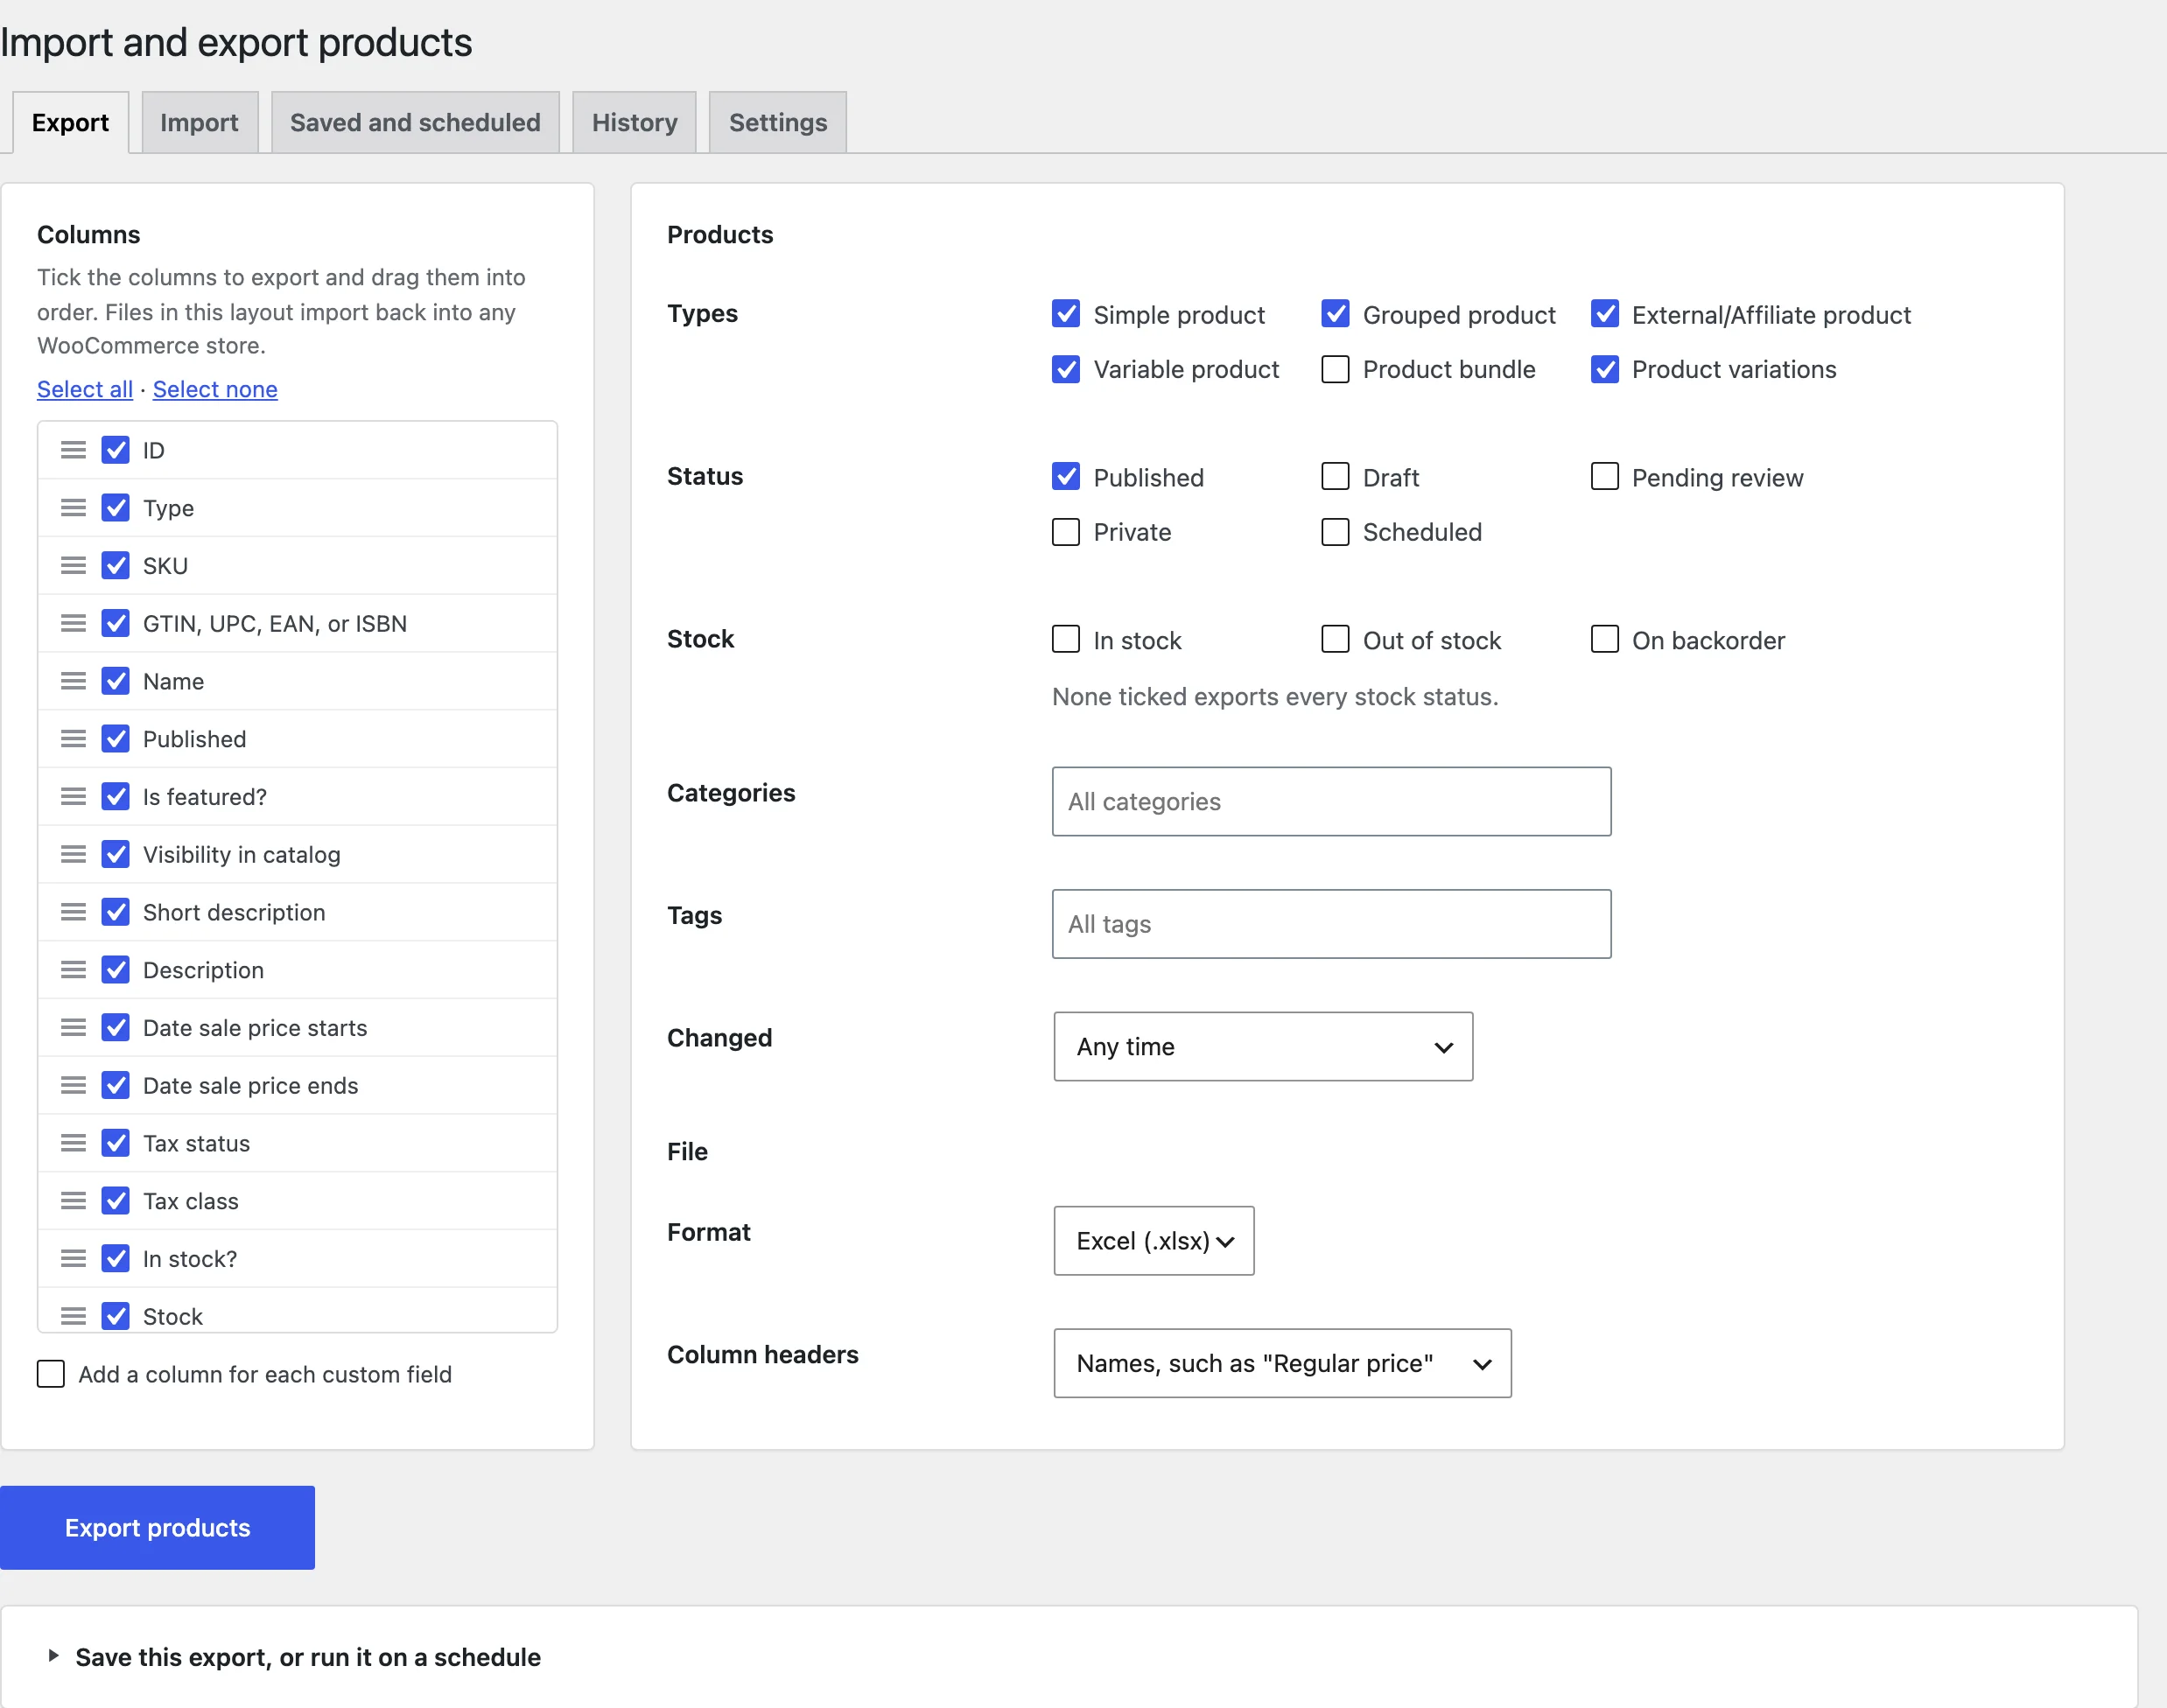This screenshot has height=1708, width=2167.
Task: Enable Add a column for each custom field
Action: 51,1374
